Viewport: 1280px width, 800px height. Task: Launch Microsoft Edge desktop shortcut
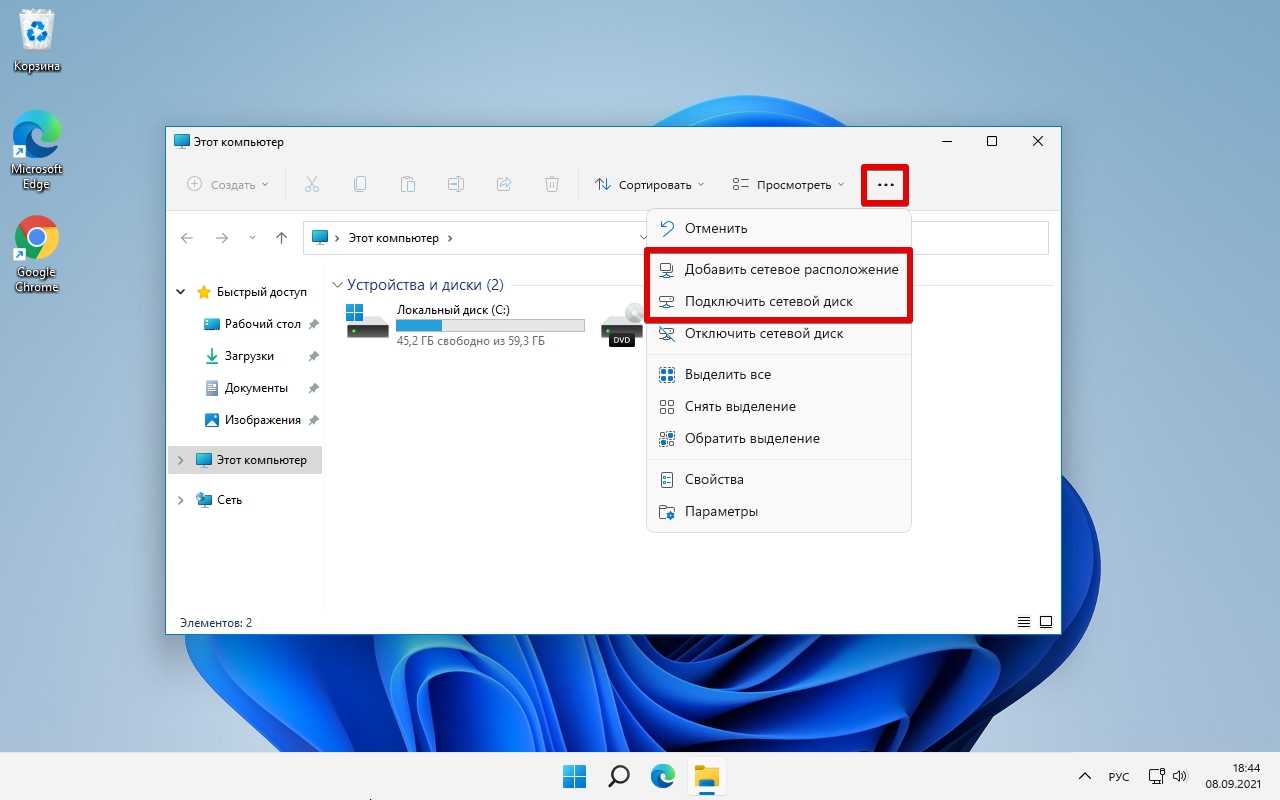click(37, 150)
